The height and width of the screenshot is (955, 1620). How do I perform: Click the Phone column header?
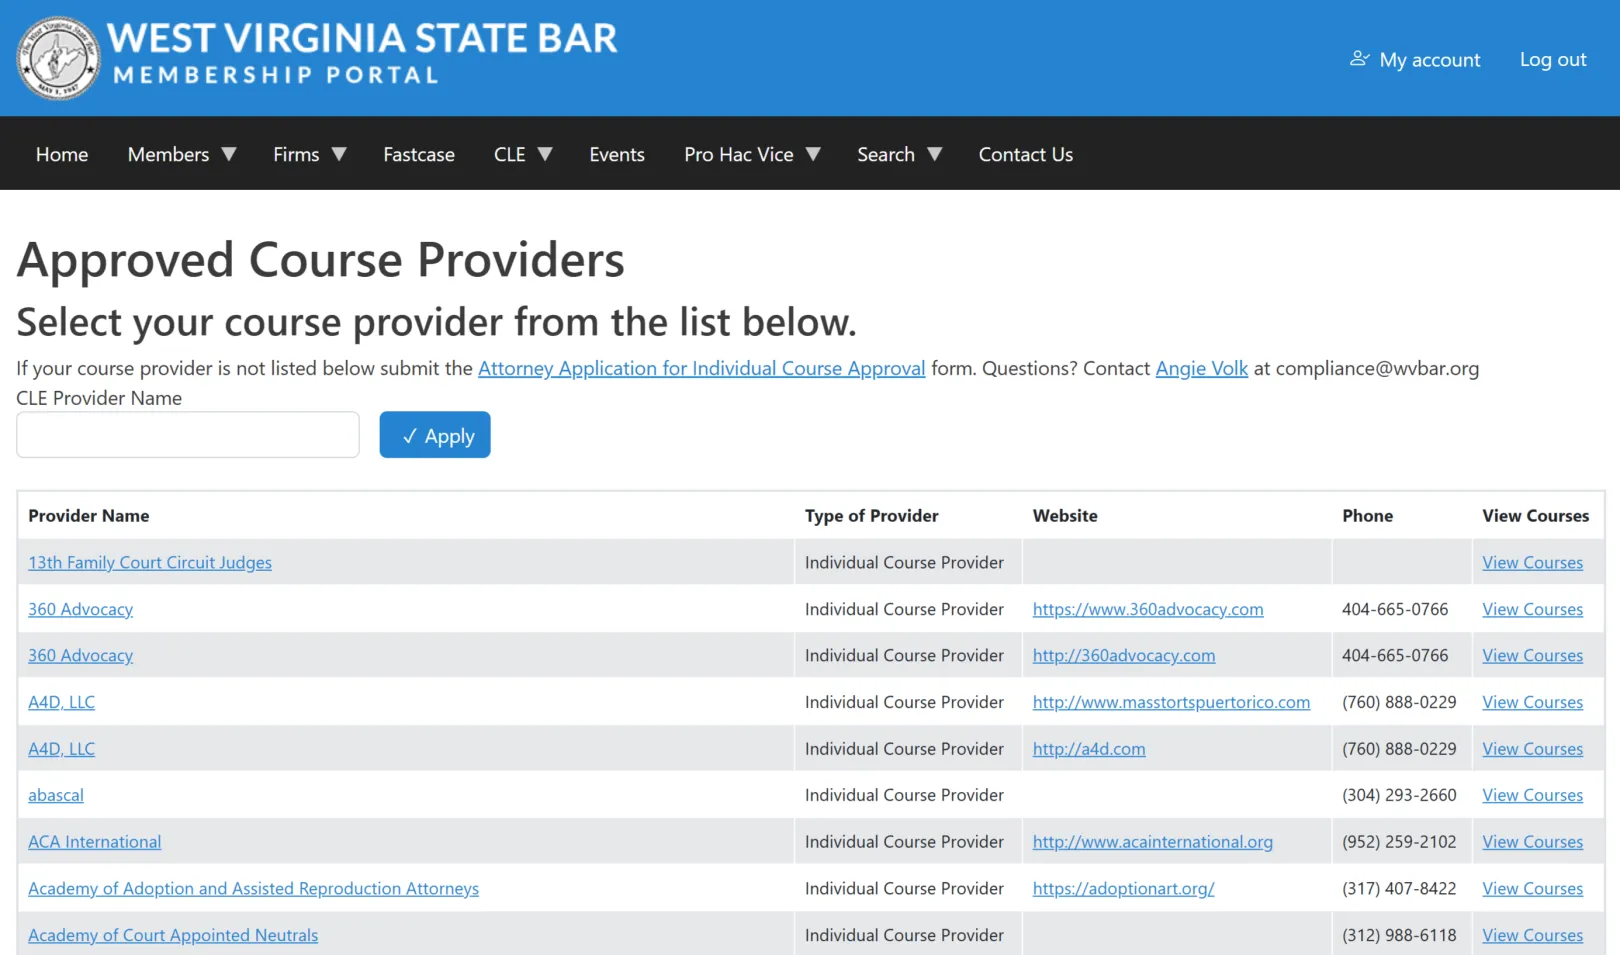(1368, 516)
